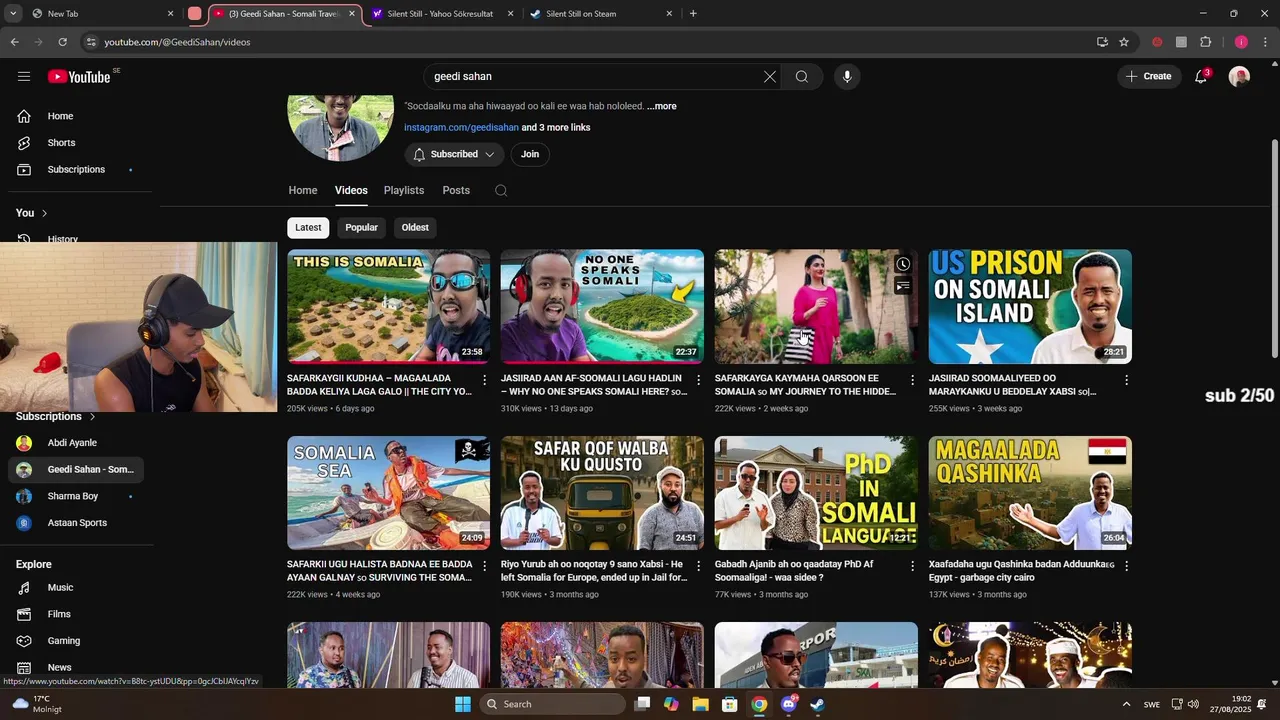
Task: Select the Oldest sort chip
Action: click(x=415, y=227)
